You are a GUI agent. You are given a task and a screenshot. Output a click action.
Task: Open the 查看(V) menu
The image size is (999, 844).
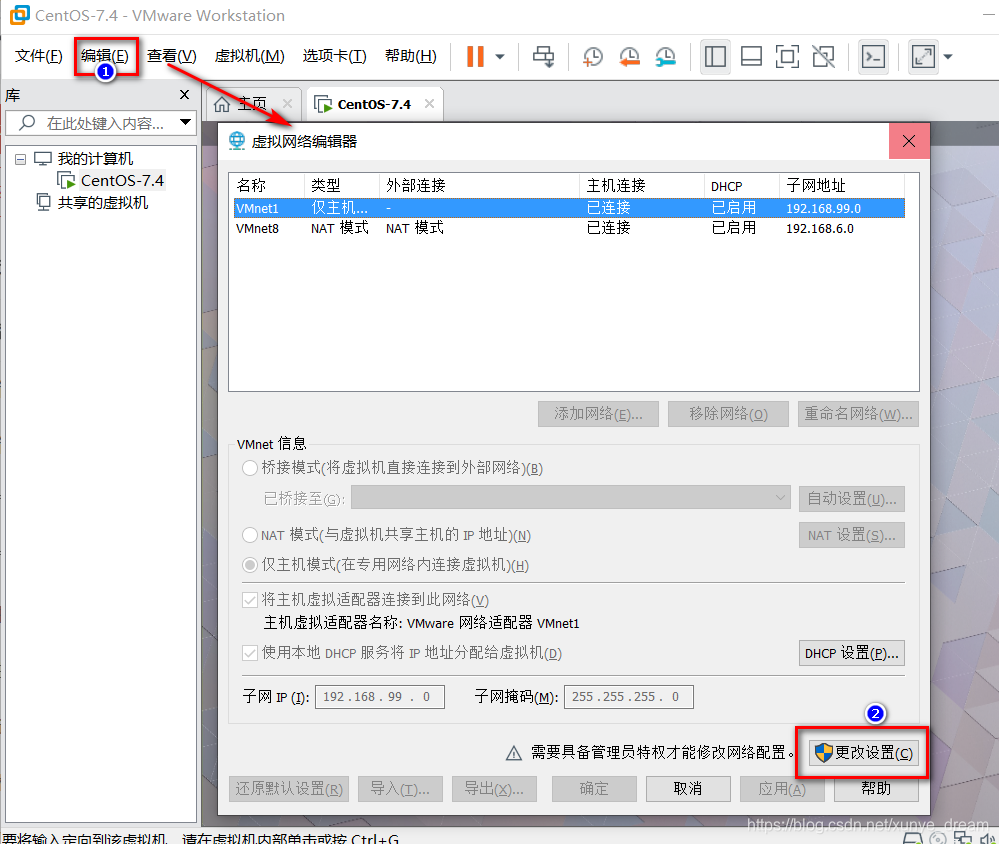tap(172, 56)
